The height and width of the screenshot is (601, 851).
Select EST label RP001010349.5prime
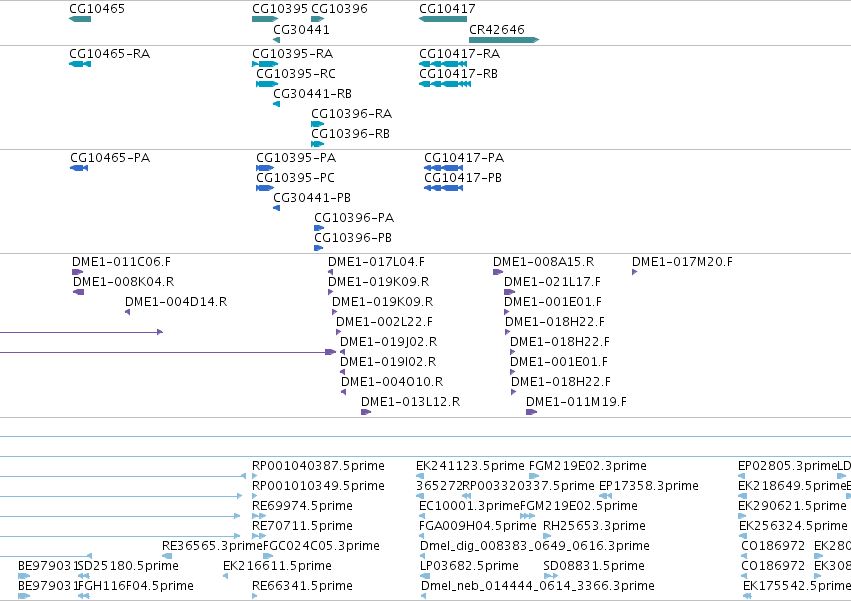click(x=319, y=486)
